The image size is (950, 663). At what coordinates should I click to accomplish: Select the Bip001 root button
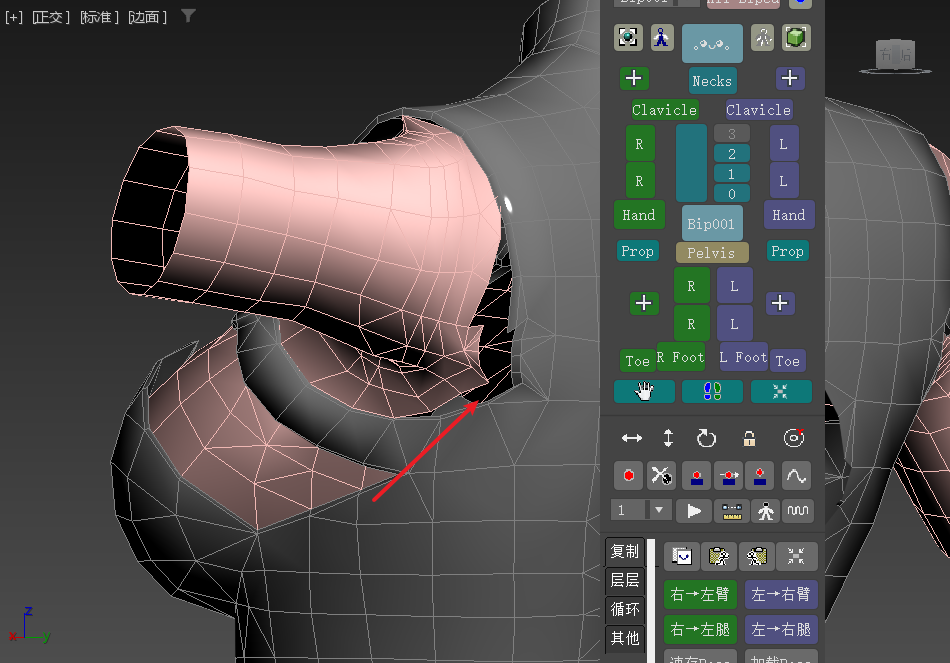point(712,224)
